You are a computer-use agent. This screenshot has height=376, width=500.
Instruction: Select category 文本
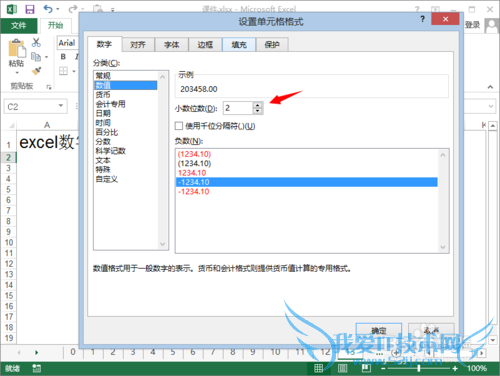(126, 160)
